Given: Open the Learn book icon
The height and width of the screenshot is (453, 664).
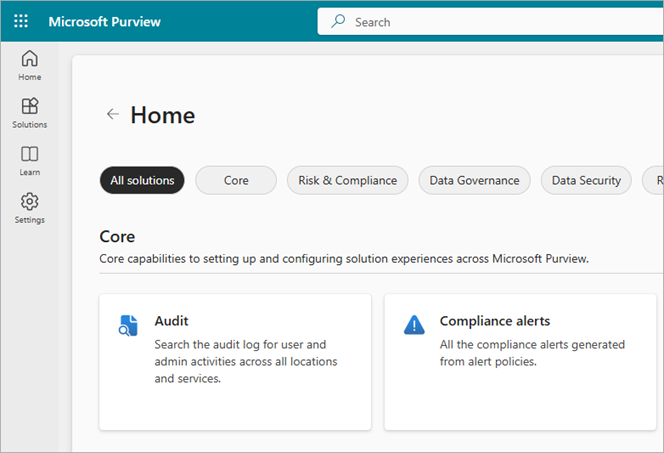Looking at the screenshot, I should [30, 154].
